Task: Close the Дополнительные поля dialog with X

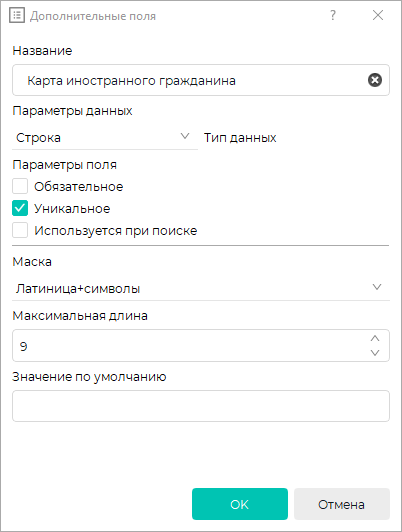Action: point(378,15)
